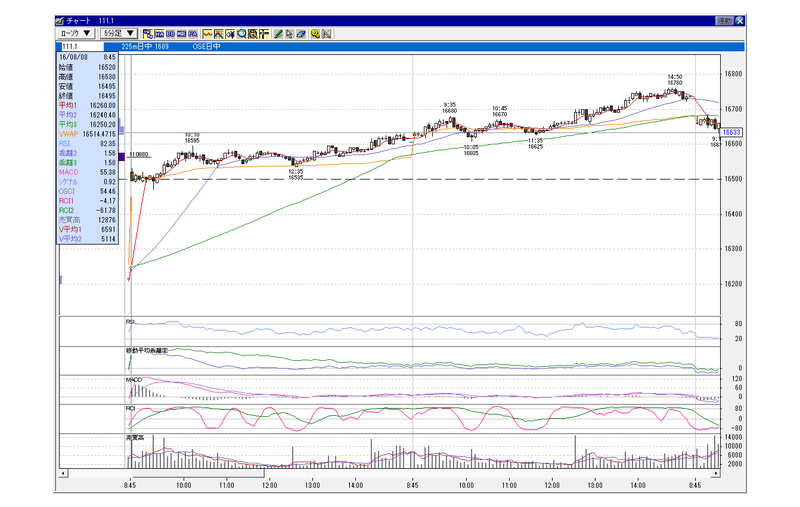
Task: Select the eraser tool icon
Action: pos(301,34)
